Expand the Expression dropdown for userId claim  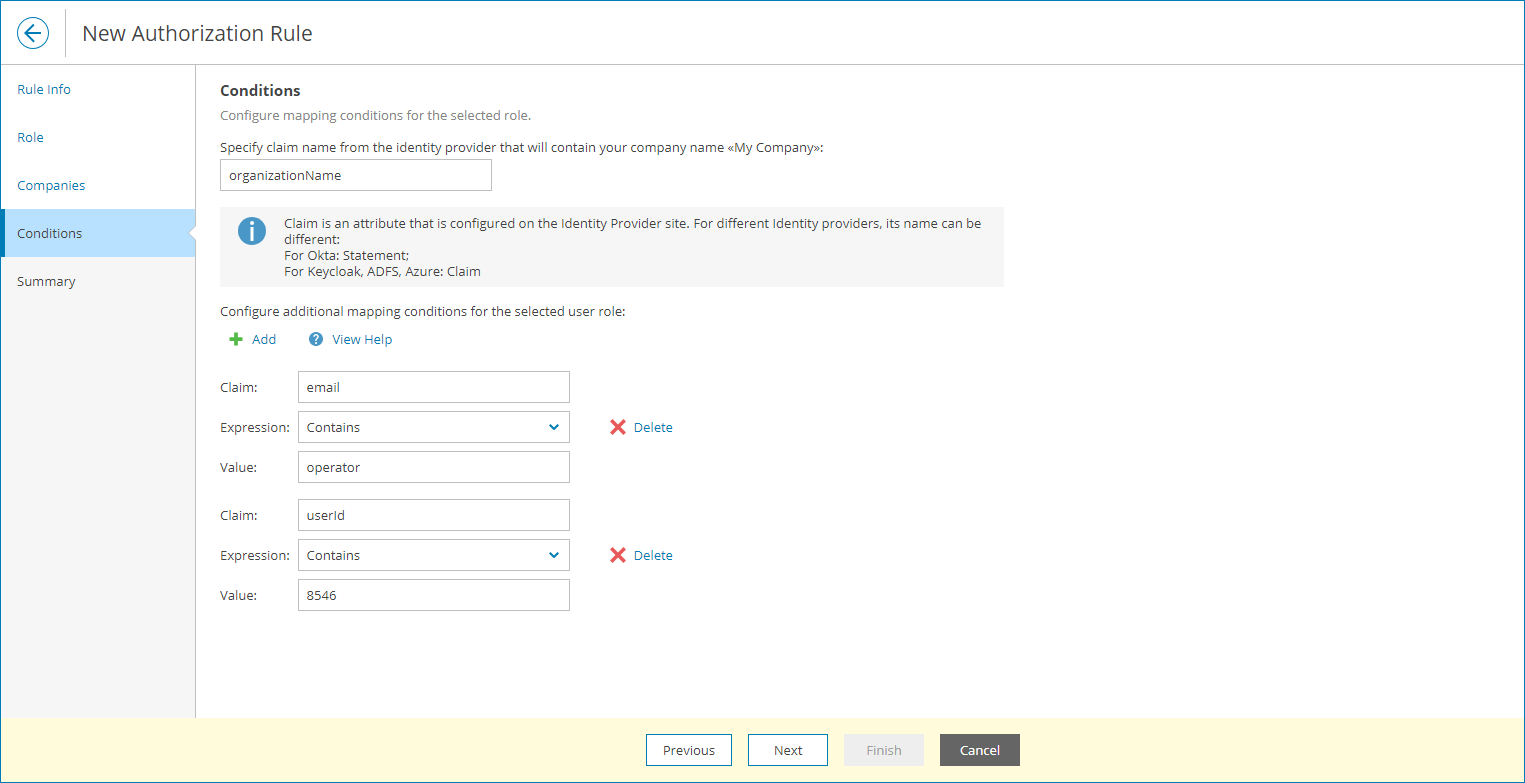click(x=554, y=555)
